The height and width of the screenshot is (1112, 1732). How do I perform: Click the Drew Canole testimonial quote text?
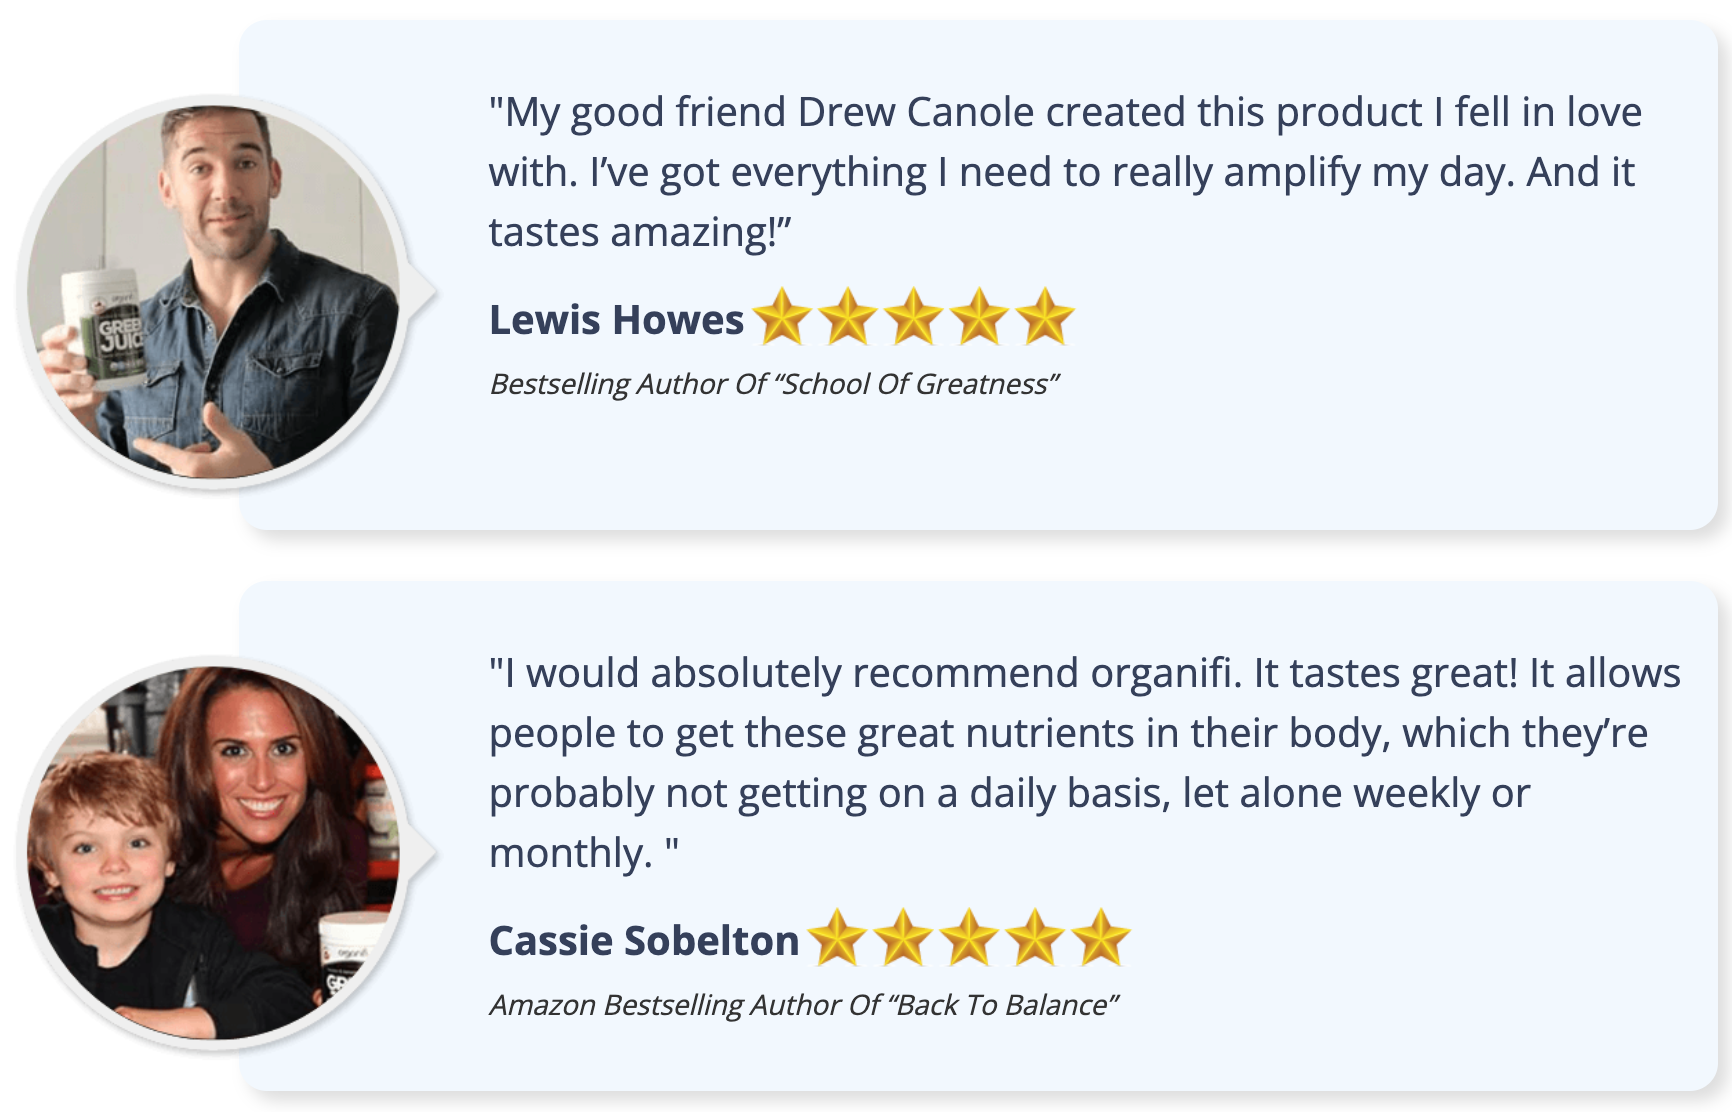pyautogui.click(x=1065, y=172)
